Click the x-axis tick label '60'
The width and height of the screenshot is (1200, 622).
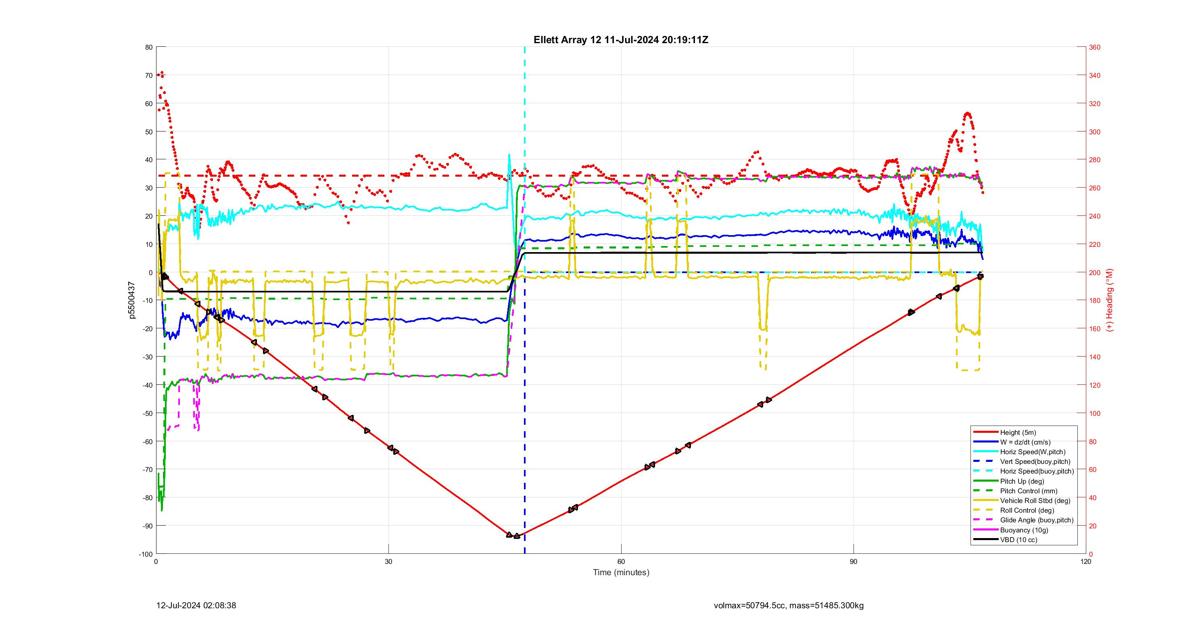click(x=622, y=561)
